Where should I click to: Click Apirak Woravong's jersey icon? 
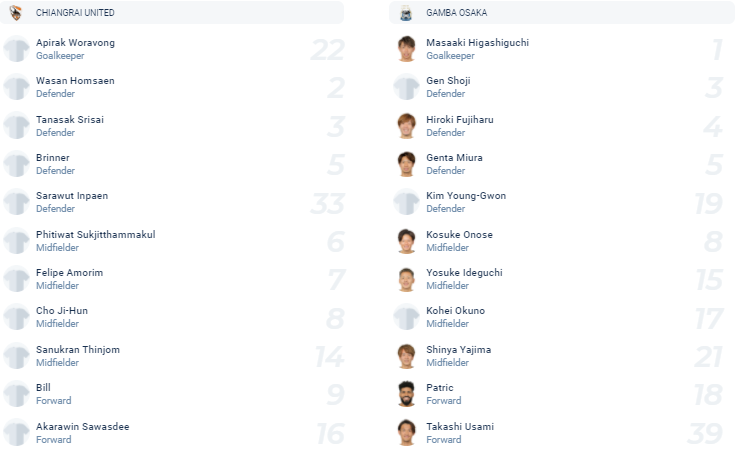[x=16, y=49]
